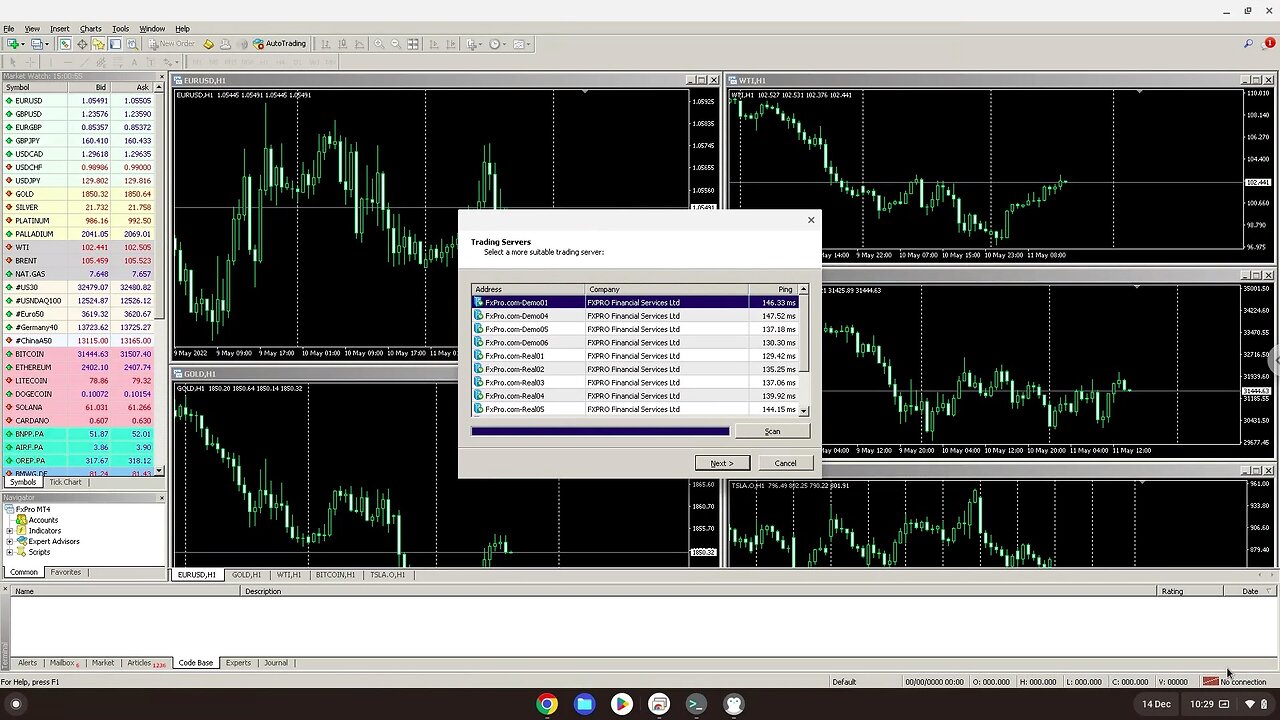Open the View menu

click(x=32, y=29)
